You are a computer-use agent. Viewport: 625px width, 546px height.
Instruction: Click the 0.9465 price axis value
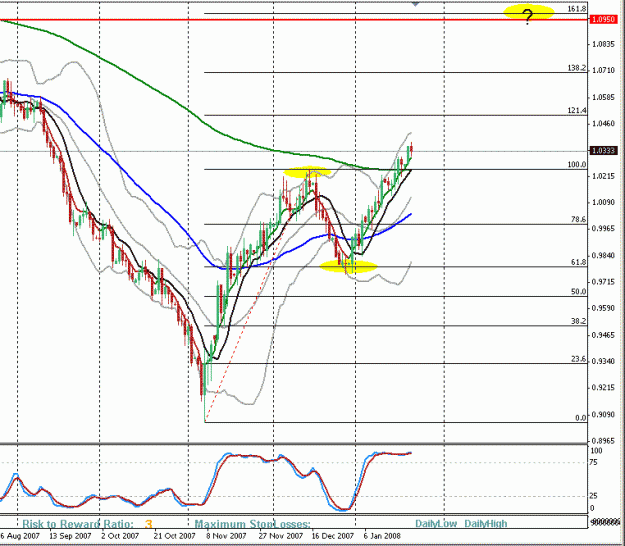click(603, 335)
